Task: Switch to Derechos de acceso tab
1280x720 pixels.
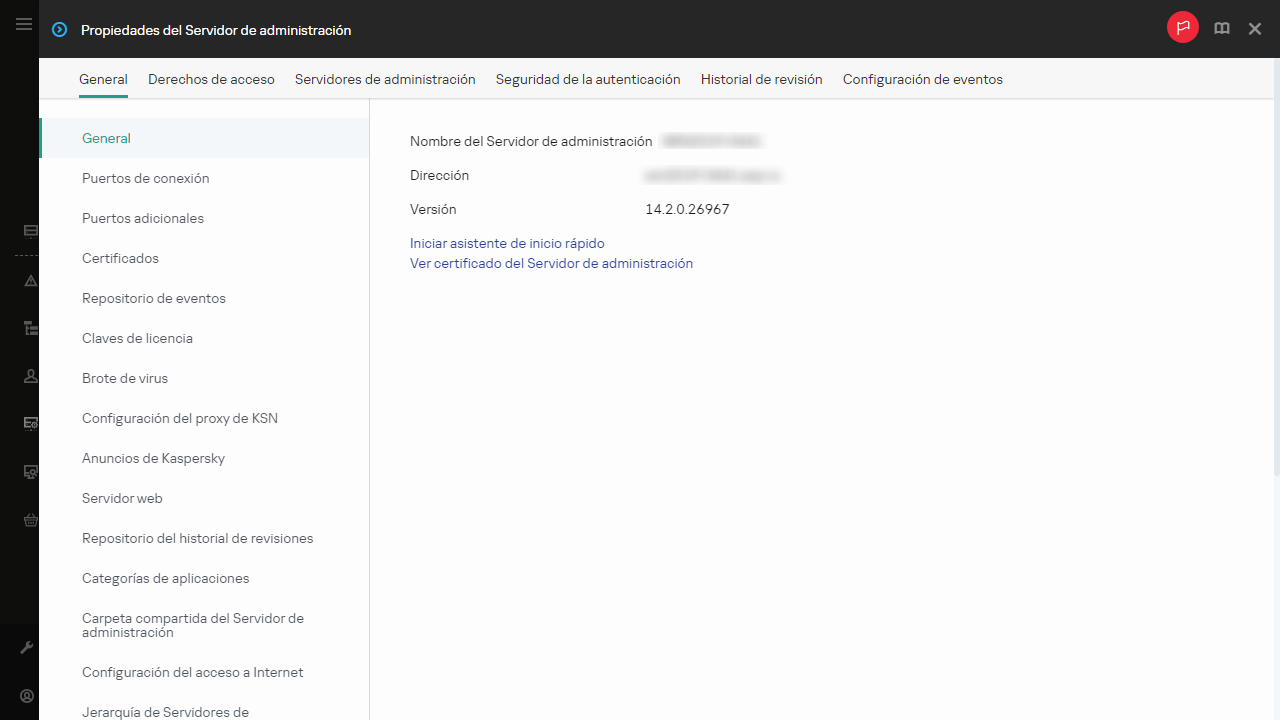Action: point(211,79)
